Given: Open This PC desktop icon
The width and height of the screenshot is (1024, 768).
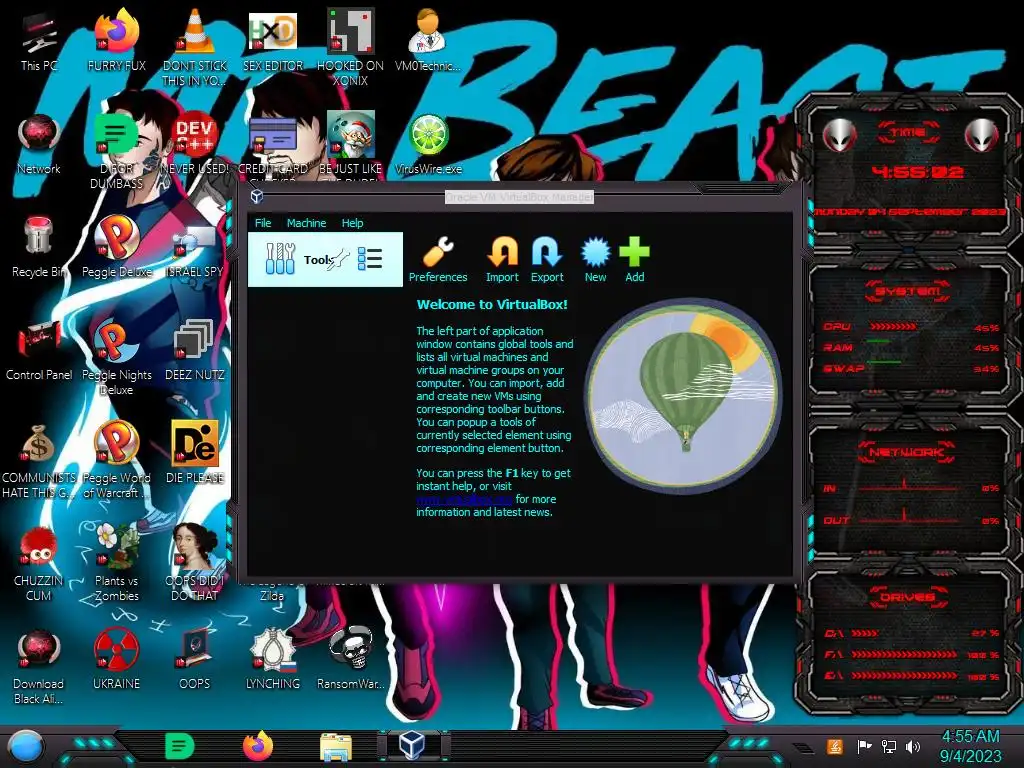Looking at the screenshot, I should [x=39, y=41].
